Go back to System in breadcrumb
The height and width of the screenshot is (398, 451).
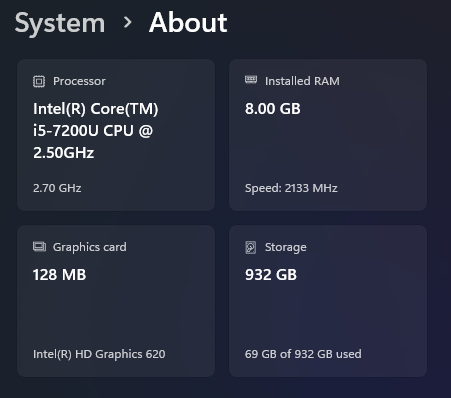click(x=60, y=23)
